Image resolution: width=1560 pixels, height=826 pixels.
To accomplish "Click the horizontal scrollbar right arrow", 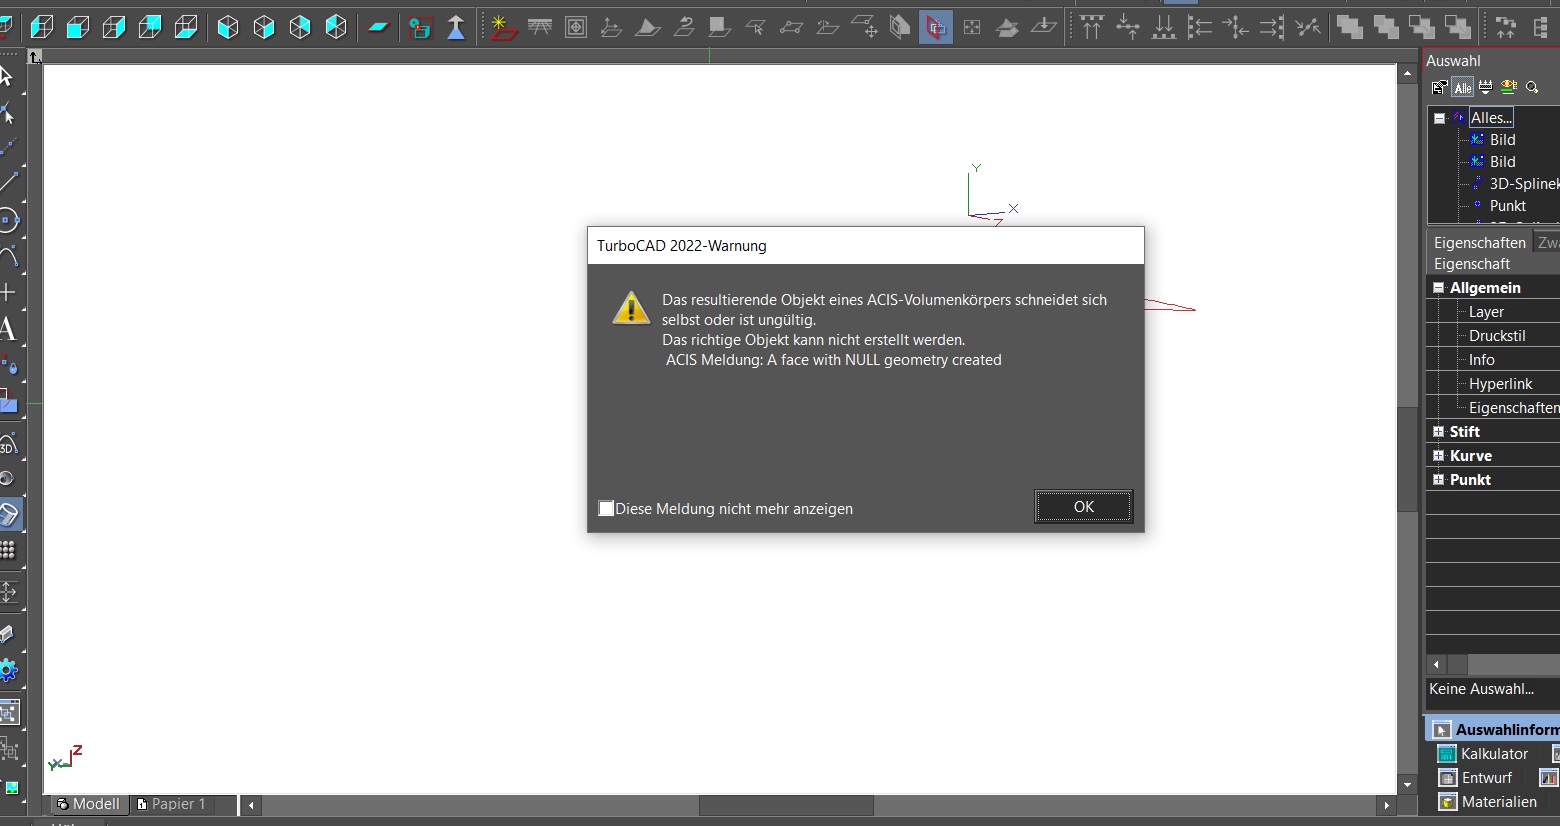I will coord(1386,805).
